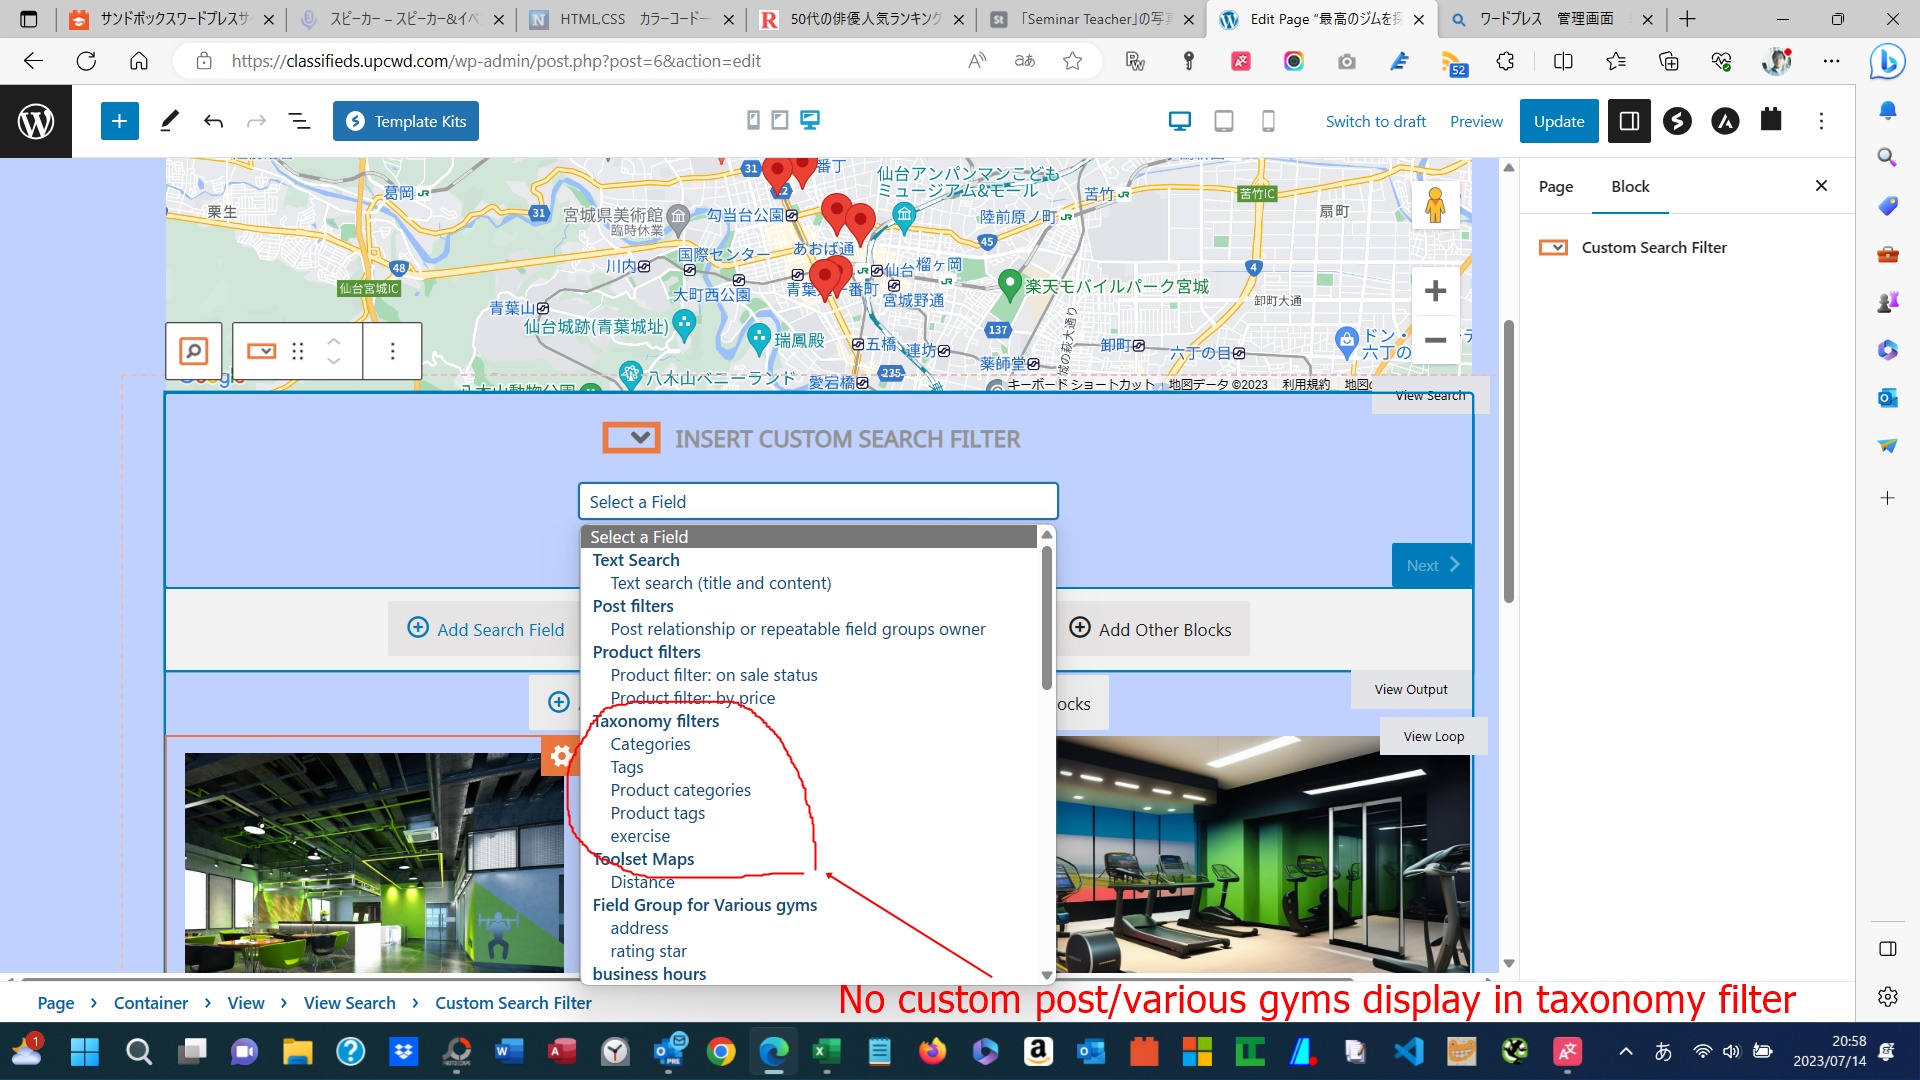Image resolution: width=1920 pixels, height=1080 pixels.
Task: Open the Spectra lightning bolt panel
Action: (1677, 121)
